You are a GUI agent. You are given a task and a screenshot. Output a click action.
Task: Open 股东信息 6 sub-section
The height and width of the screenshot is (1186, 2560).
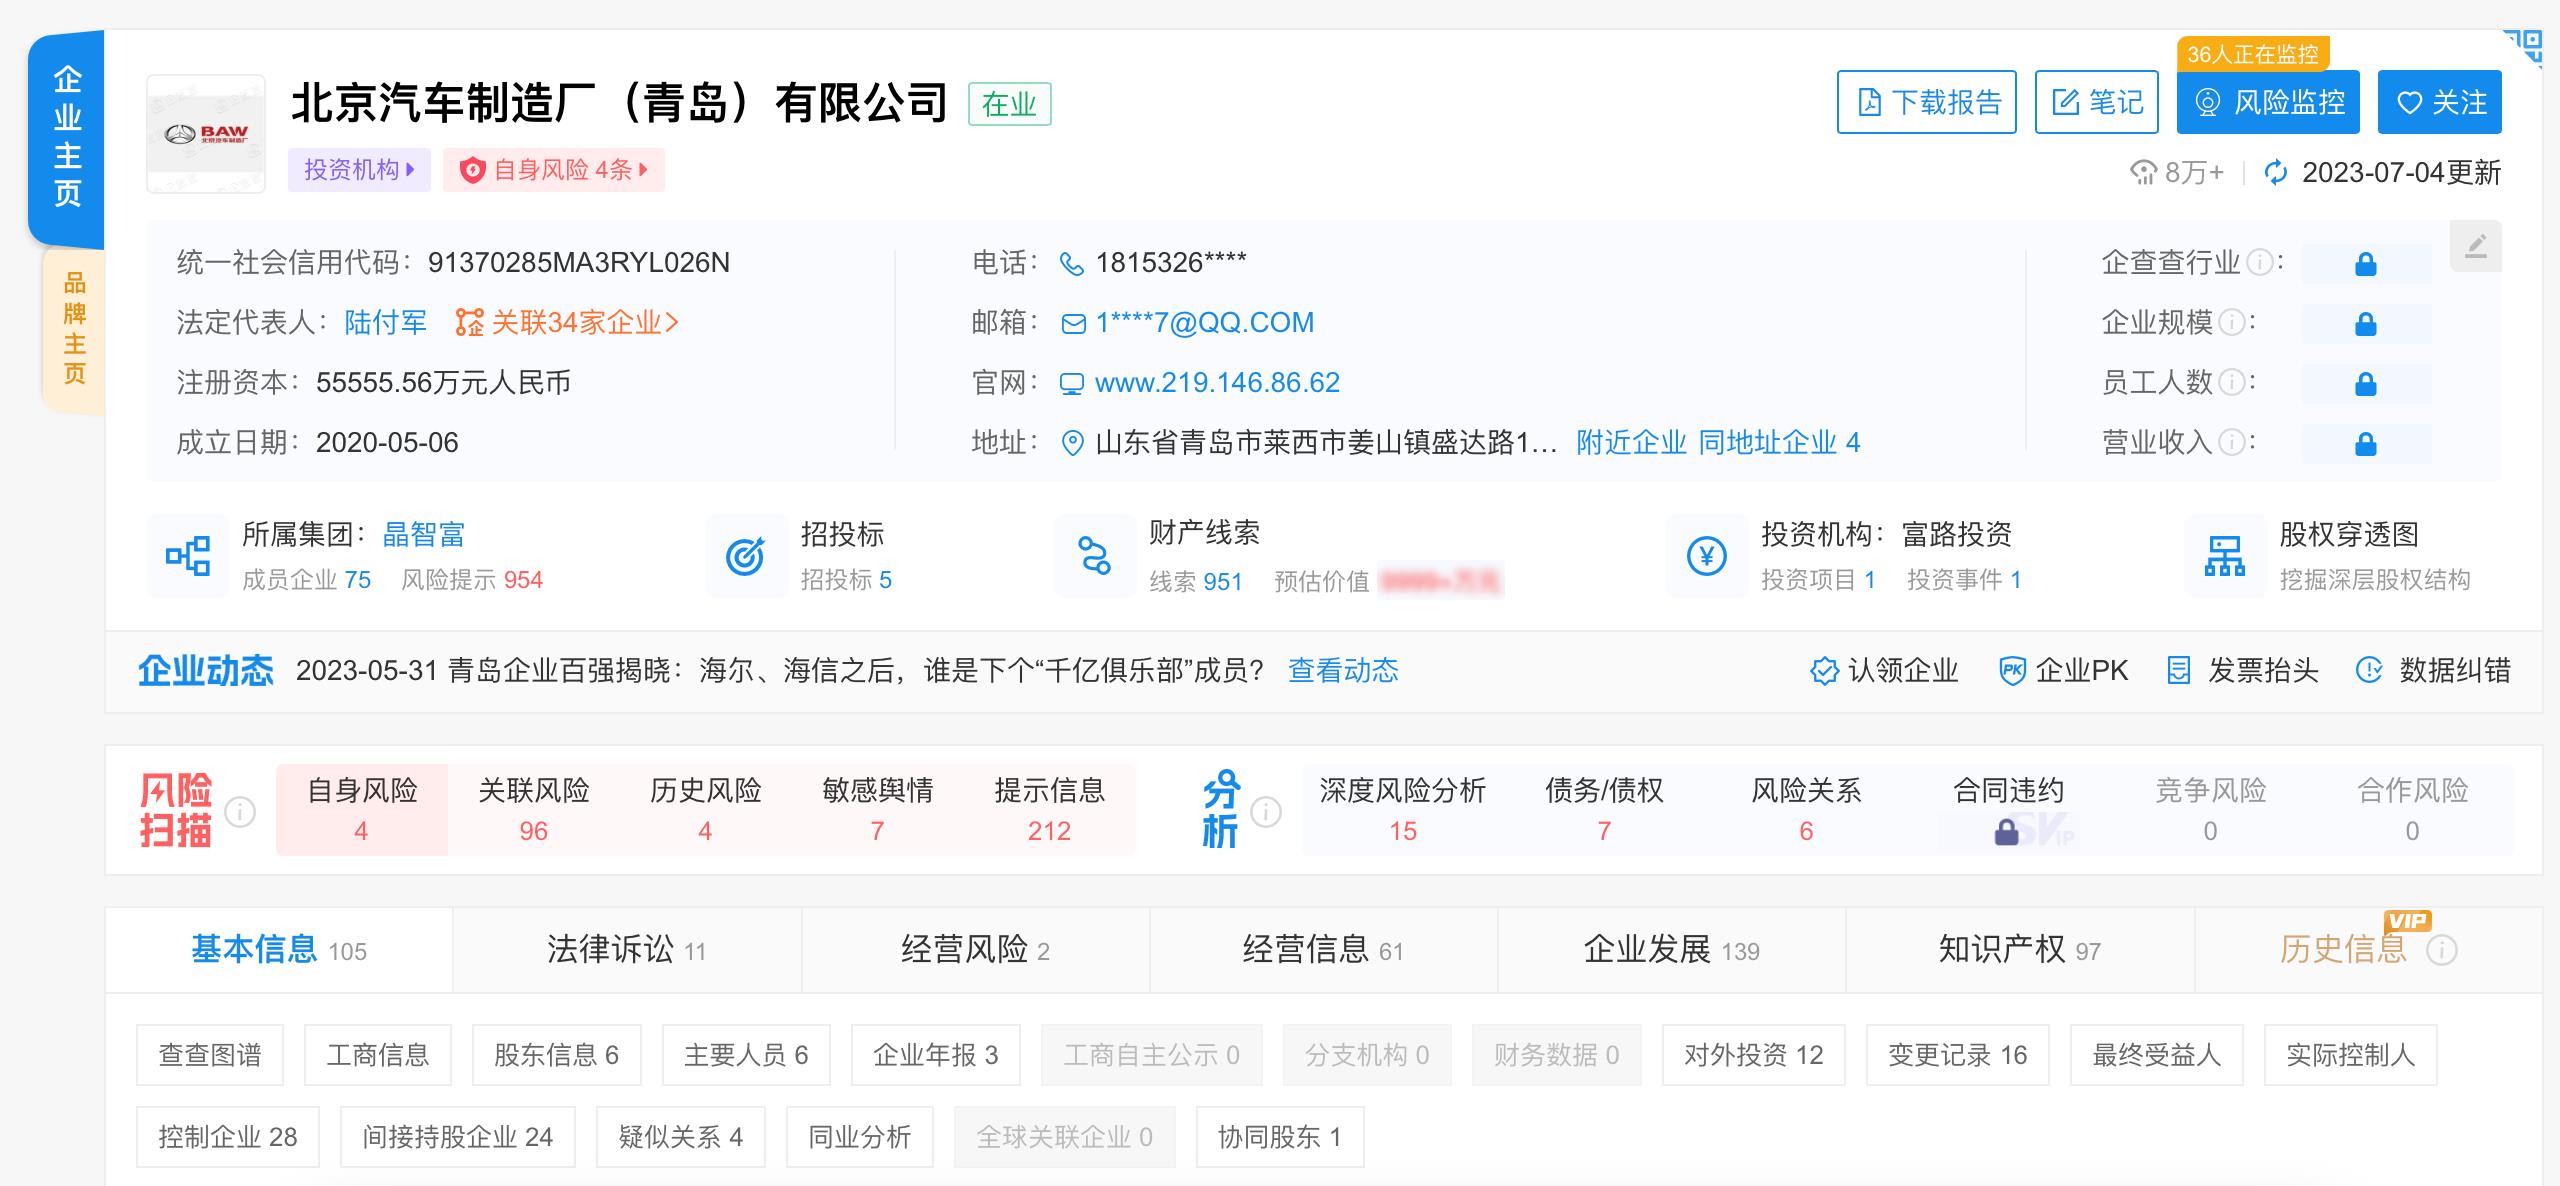(x=557, y=1055)
